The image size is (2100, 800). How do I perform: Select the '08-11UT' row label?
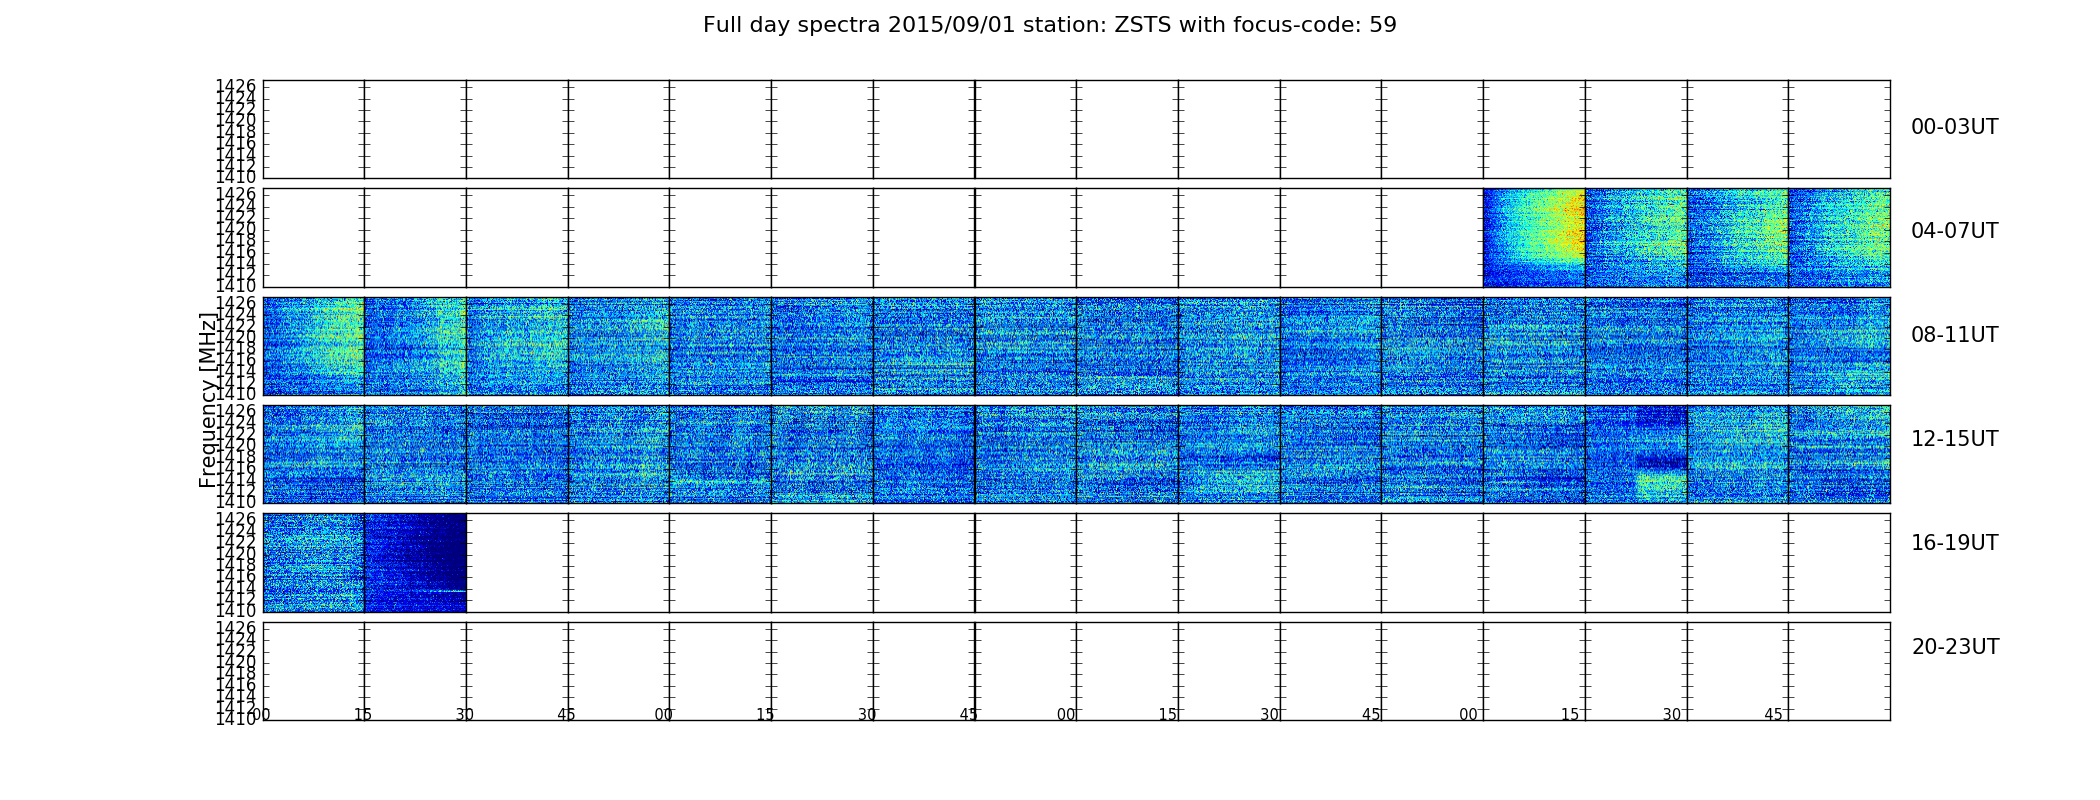(x=1954, y=335)
